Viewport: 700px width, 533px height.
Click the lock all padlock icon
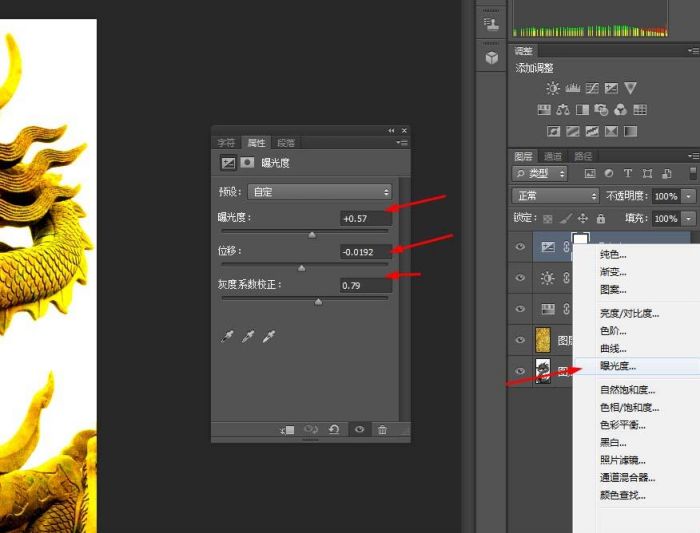pos(600,218)
